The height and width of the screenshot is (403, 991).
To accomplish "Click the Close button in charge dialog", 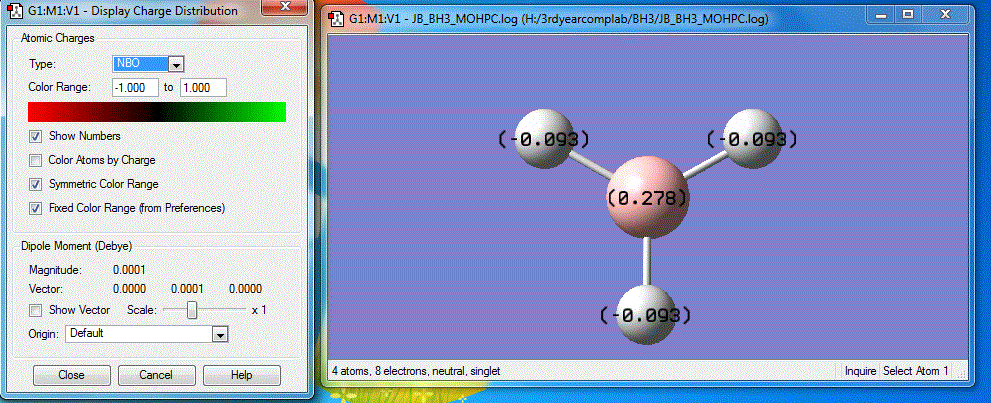I will click(x=71, y=375).
